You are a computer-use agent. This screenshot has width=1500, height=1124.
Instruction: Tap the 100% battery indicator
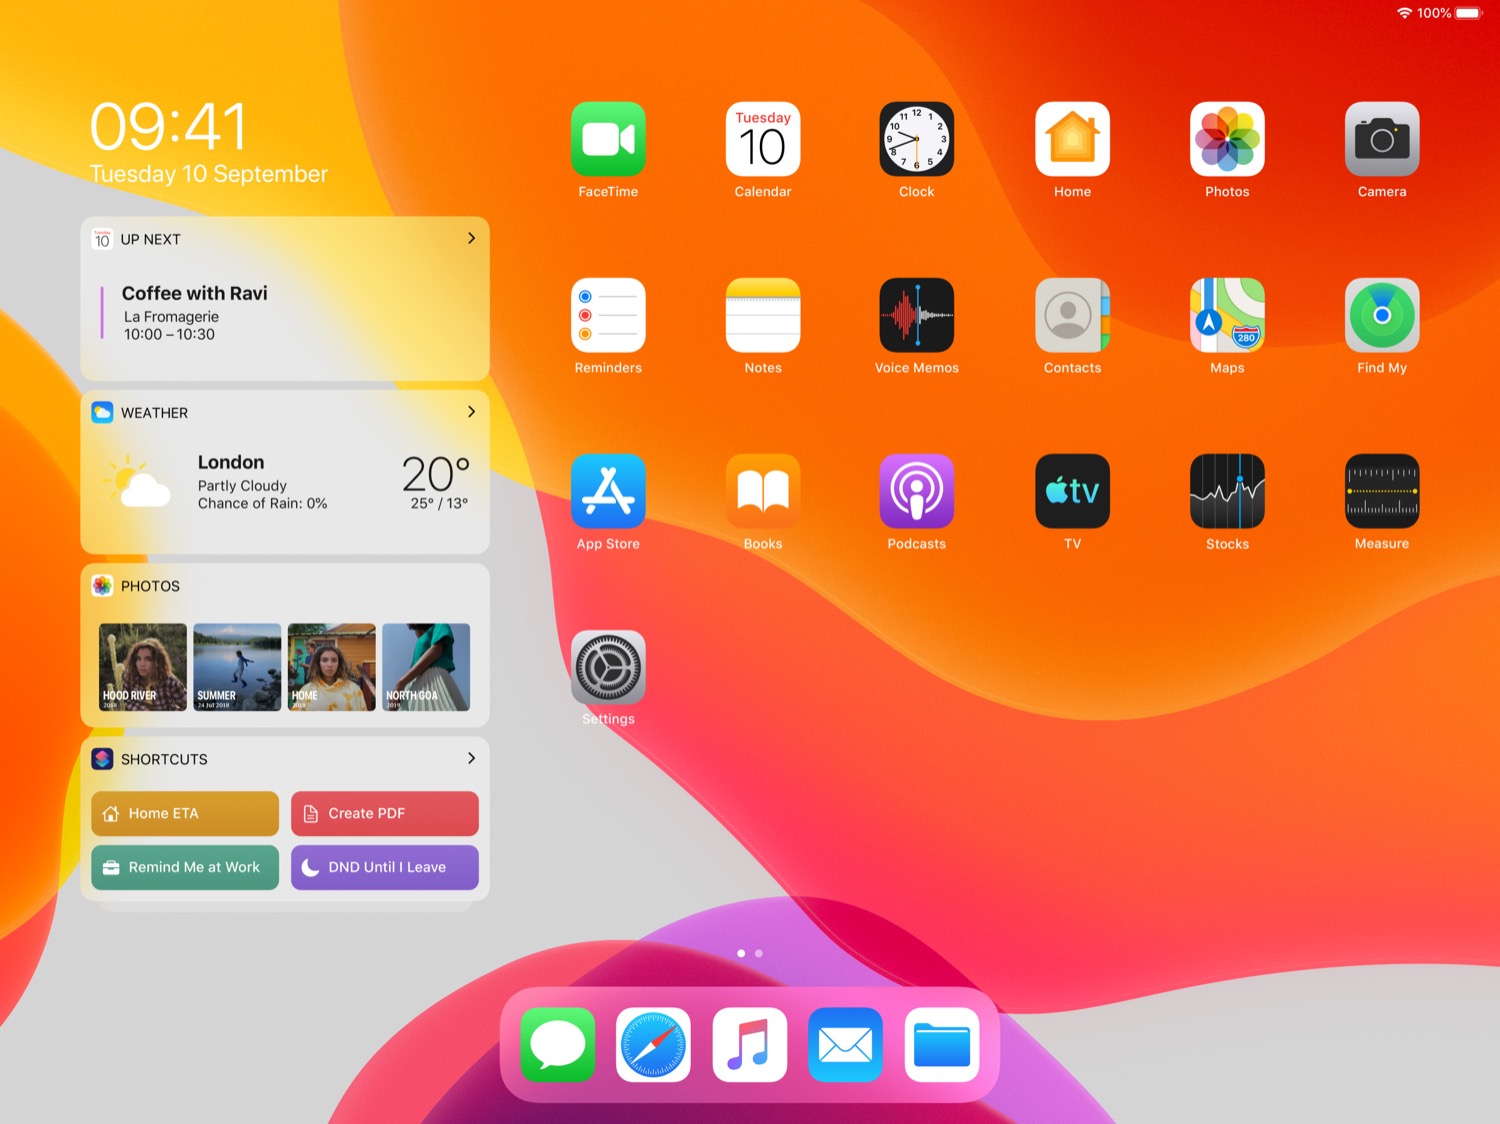point(1450,13)
